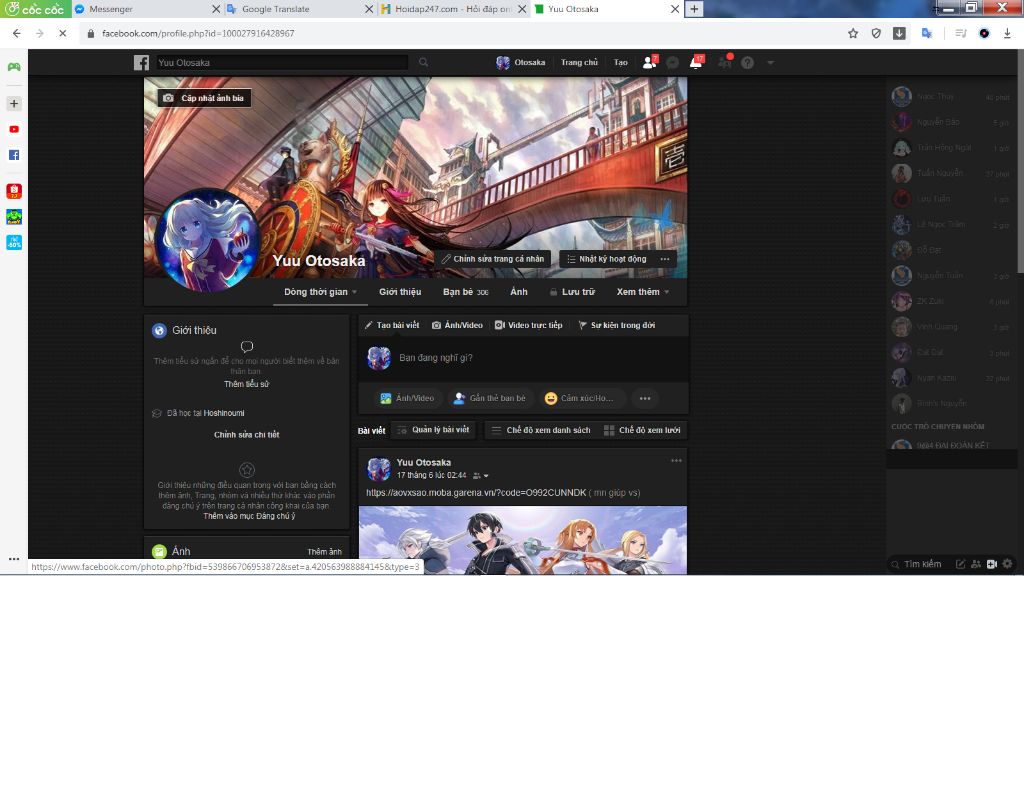Add a sidebar shortcut with plus icon

click(14, 103)
